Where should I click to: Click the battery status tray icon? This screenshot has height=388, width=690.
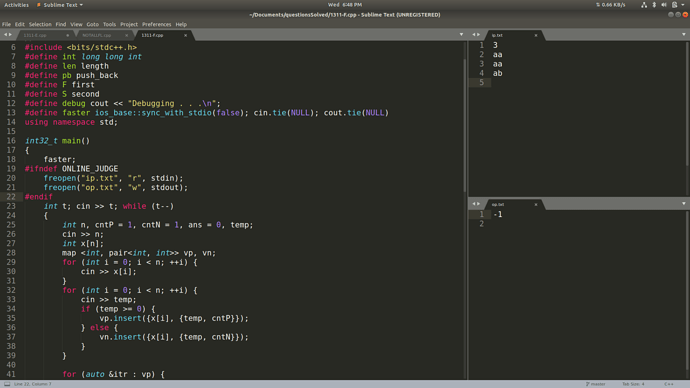(x=675, y=5)
